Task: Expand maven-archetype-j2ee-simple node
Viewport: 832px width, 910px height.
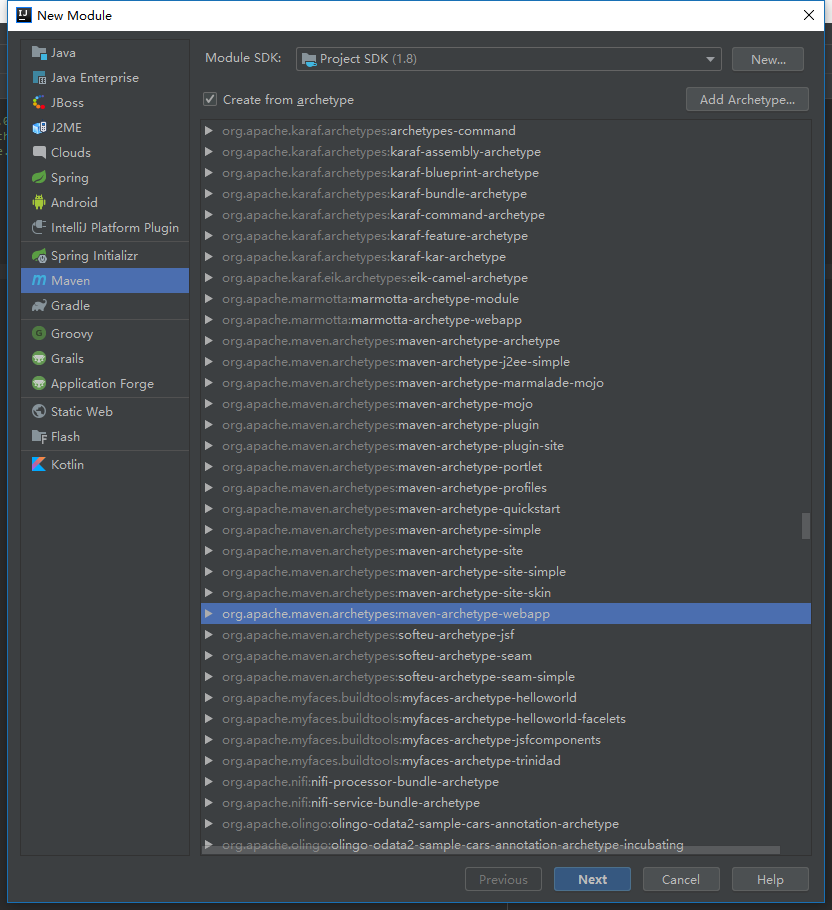Action: [209, 362]
